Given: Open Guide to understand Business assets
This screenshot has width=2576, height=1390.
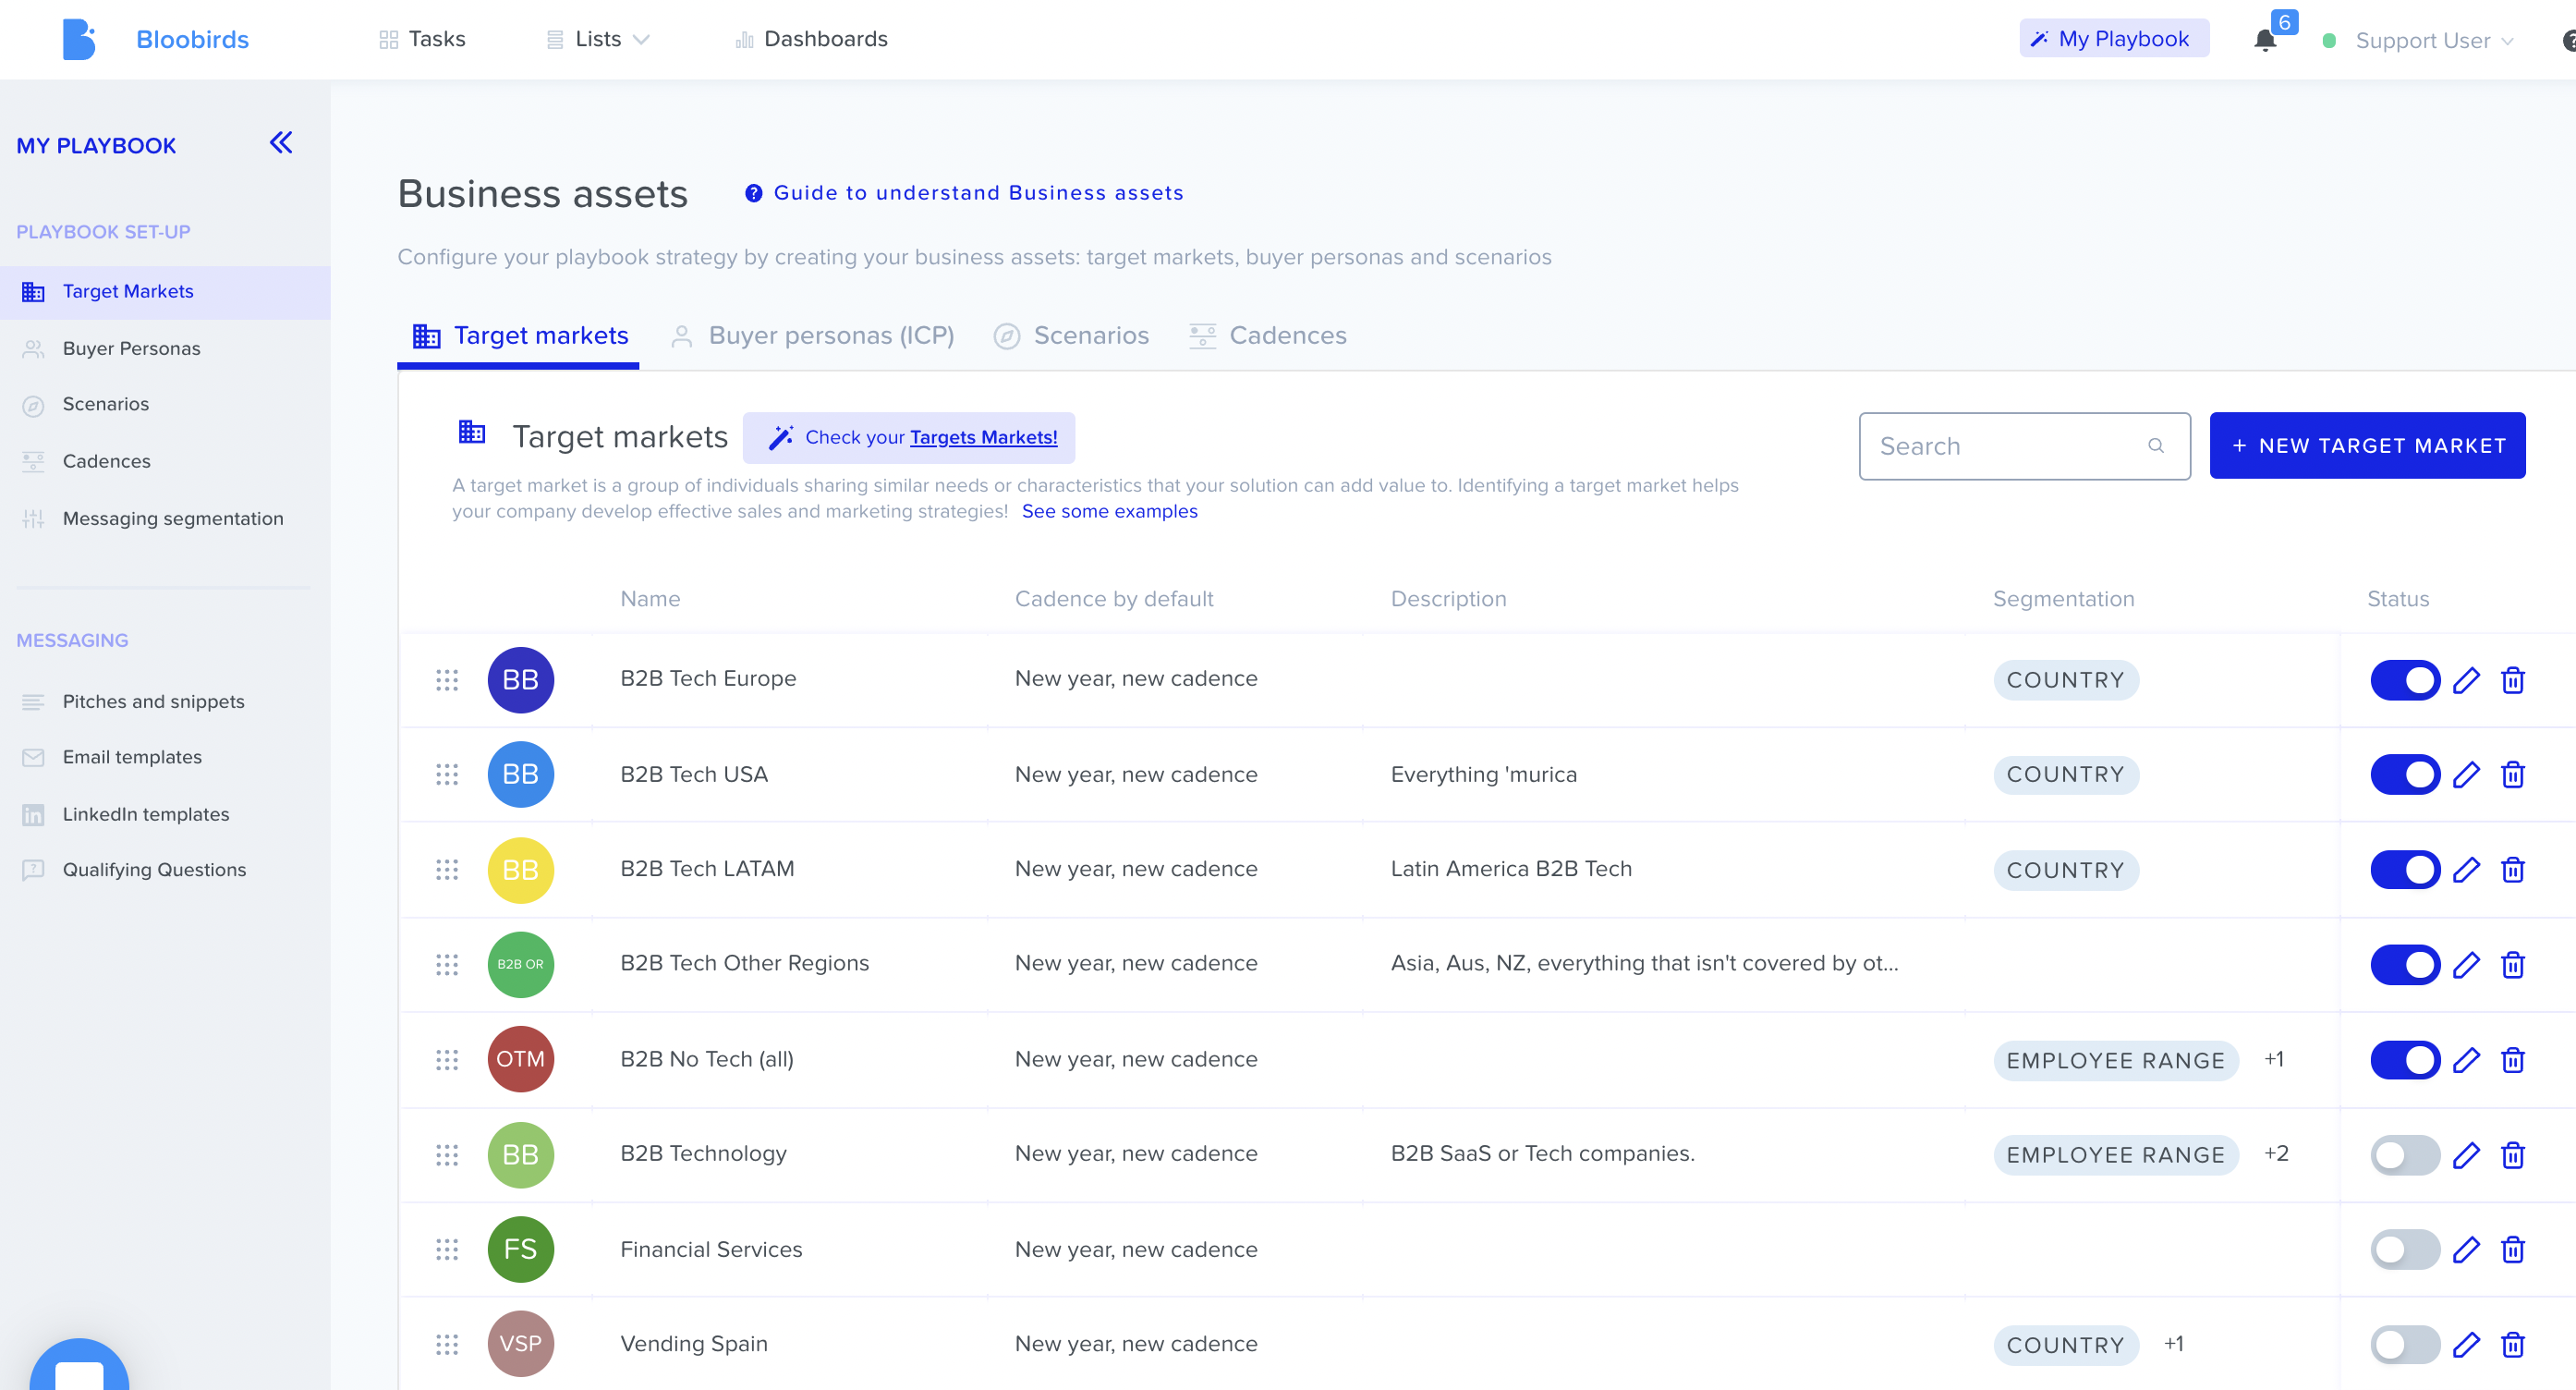Looking at the screenshot, I should point(964,192).
